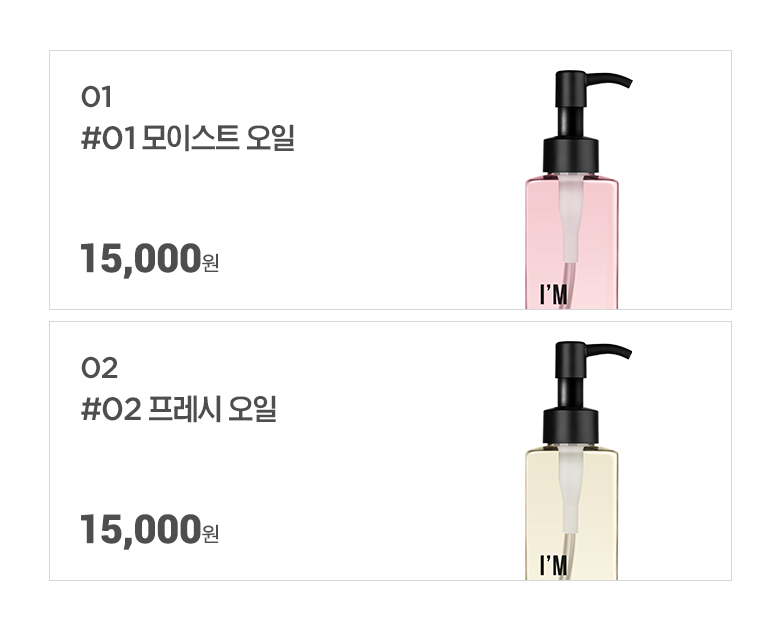Click the pink oil bottle image
The height and width of the screenshot is (632, 780).
[x=578, y=190]
